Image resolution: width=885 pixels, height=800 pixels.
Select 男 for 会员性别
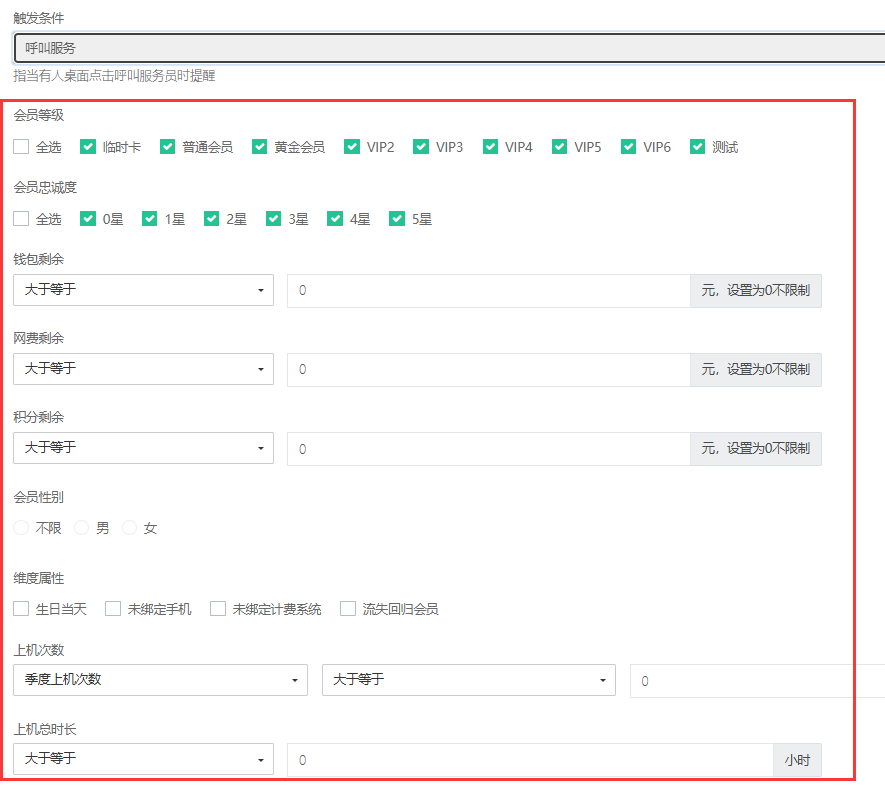pyautogui.click(x=82, y=528)
